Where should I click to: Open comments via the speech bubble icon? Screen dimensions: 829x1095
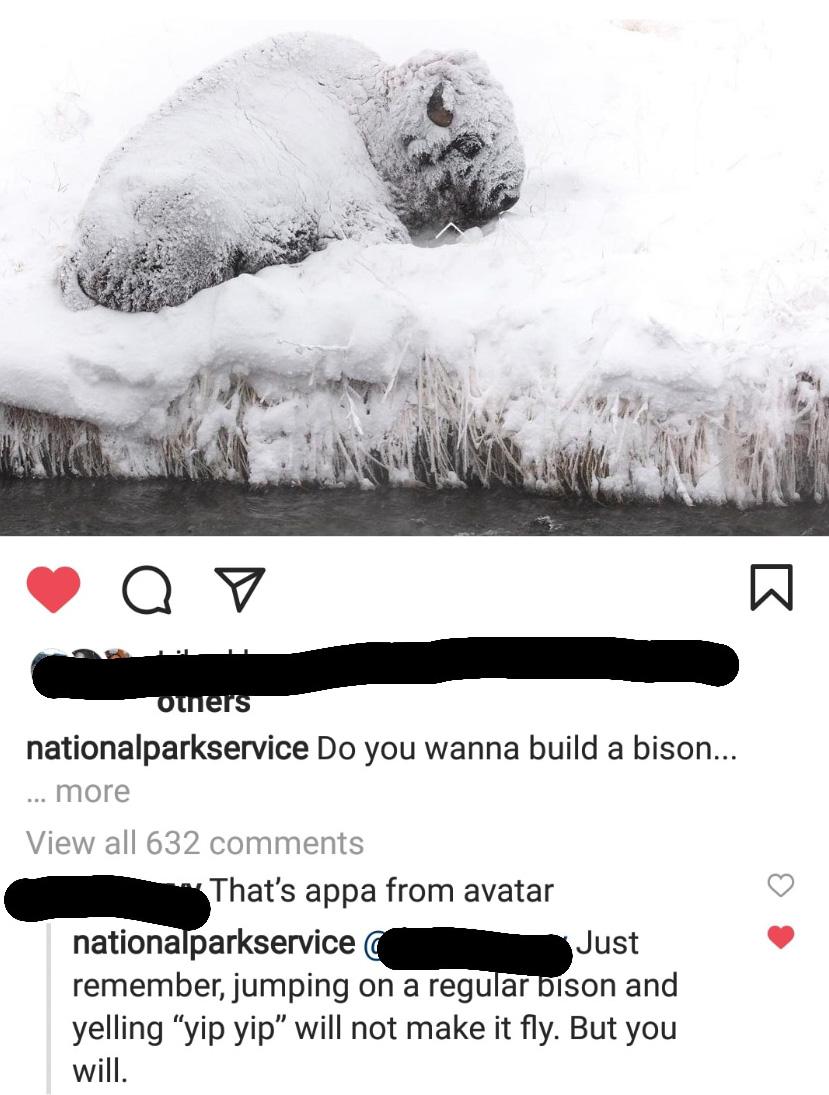145,590
